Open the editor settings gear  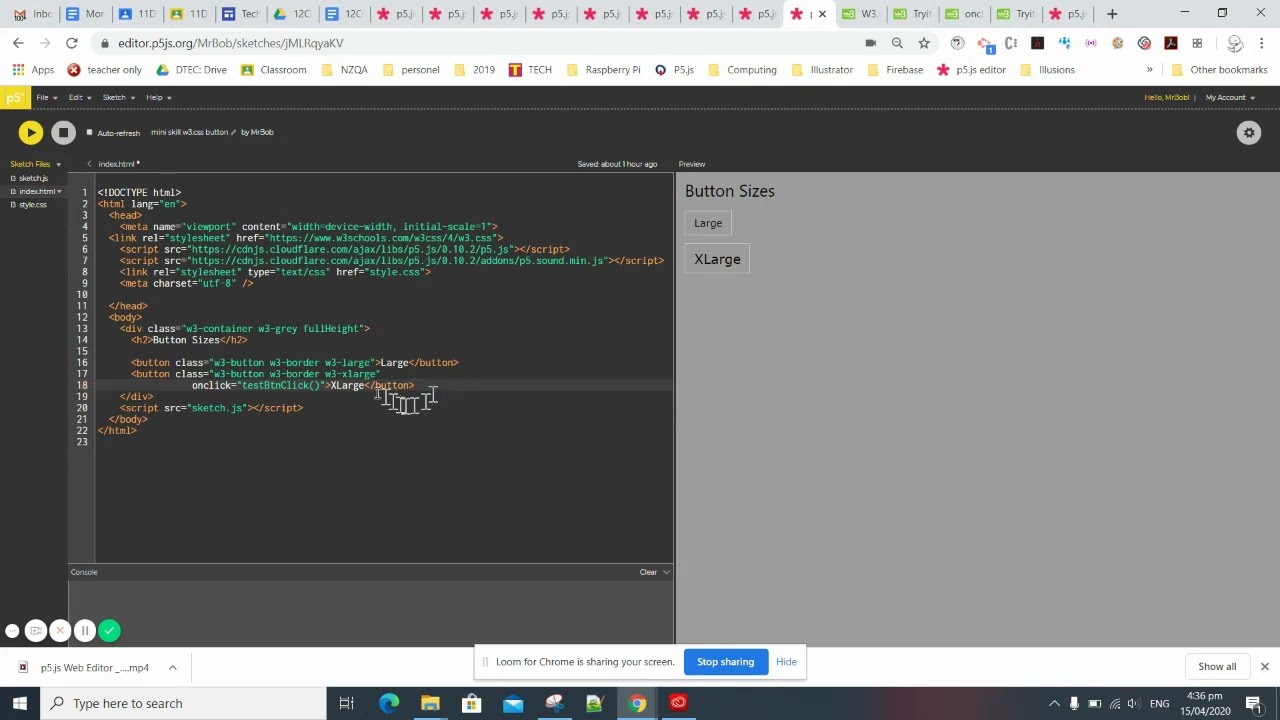point(1249,132)
